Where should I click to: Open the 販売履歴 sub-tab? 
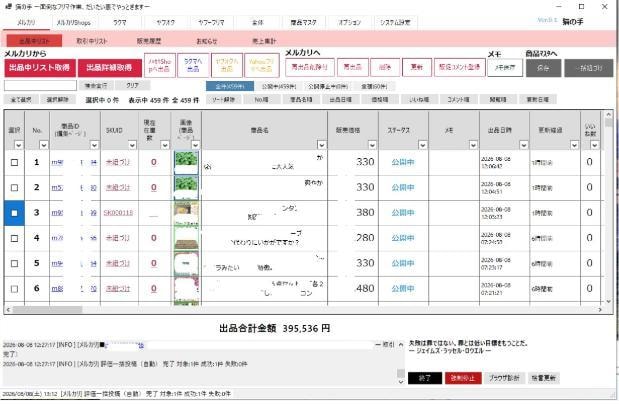(x=149, y=41)
